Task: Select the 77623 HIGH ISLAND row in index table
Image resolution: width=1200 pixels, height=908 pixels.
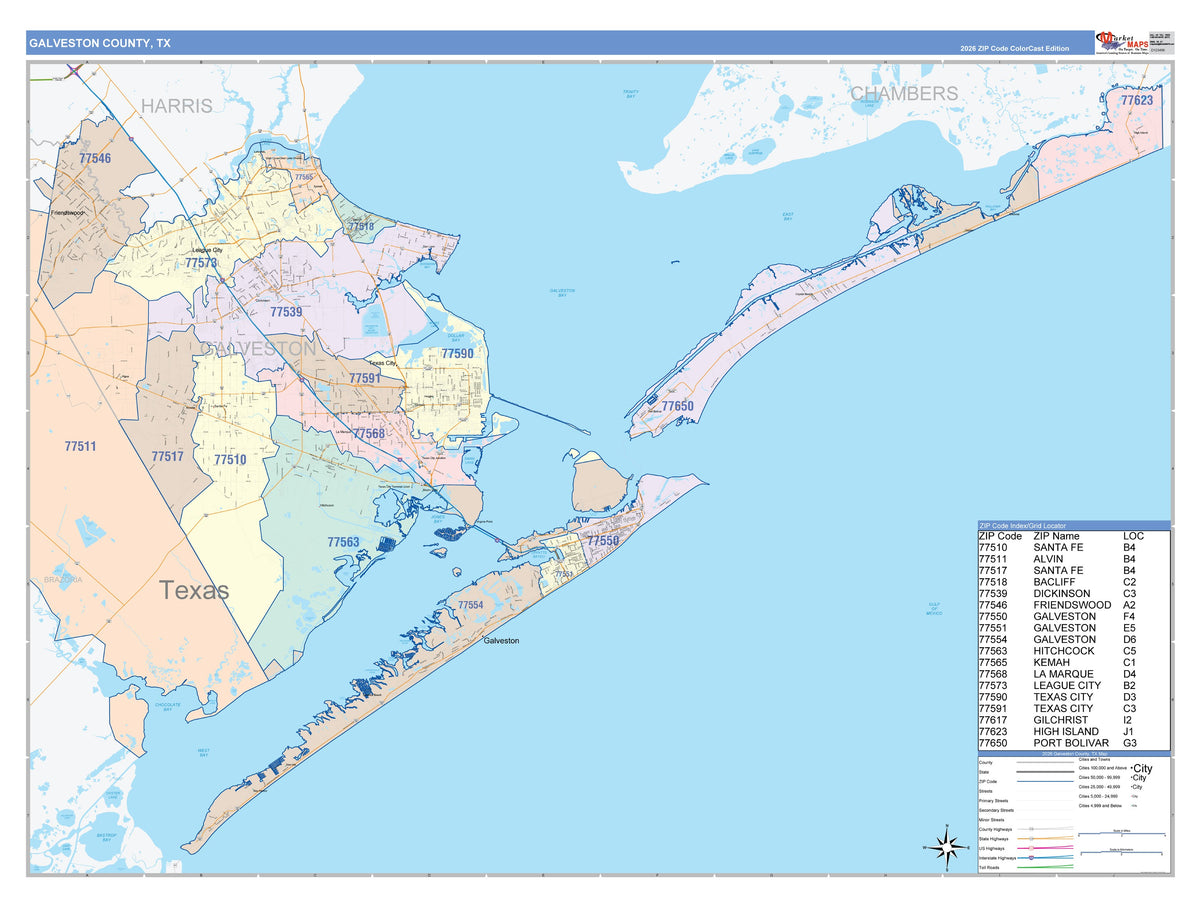Action: click(1073, 731)
